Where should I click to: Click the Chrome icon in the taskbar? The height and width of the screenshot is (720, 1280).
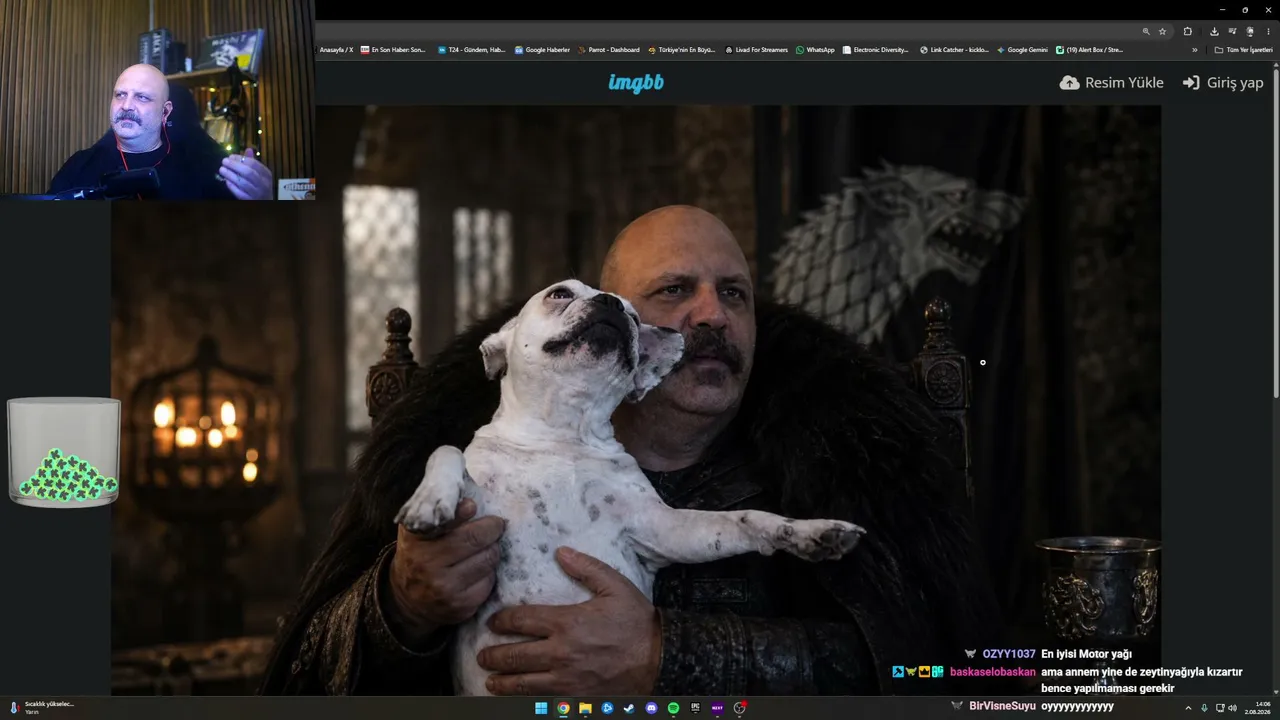click(563, 708)
